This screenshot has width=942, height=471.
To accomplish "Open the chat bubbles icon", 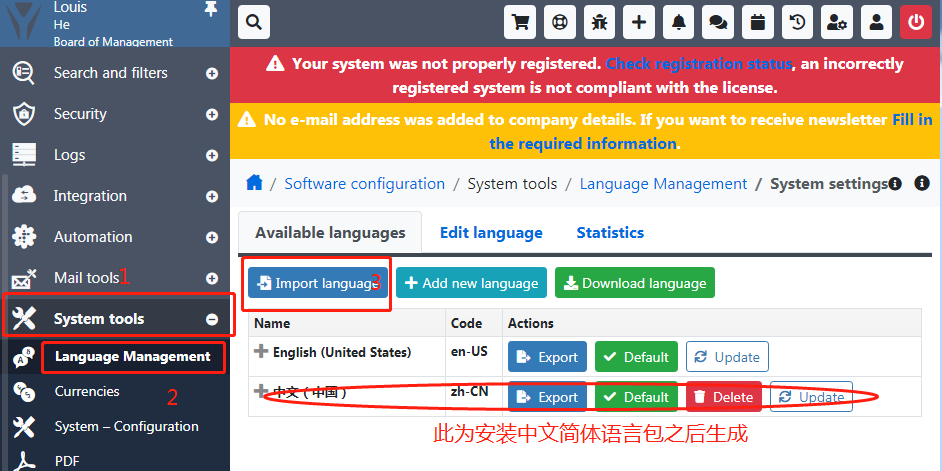I will (x=718, y=23).
